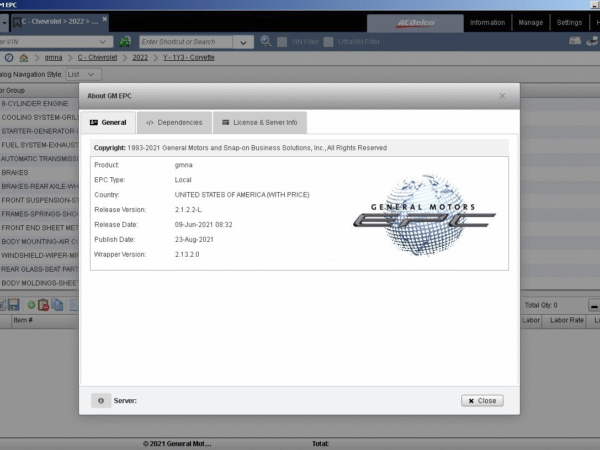
Task: Click the GM EPC globe logo
Action: click(x=424, y=214)
